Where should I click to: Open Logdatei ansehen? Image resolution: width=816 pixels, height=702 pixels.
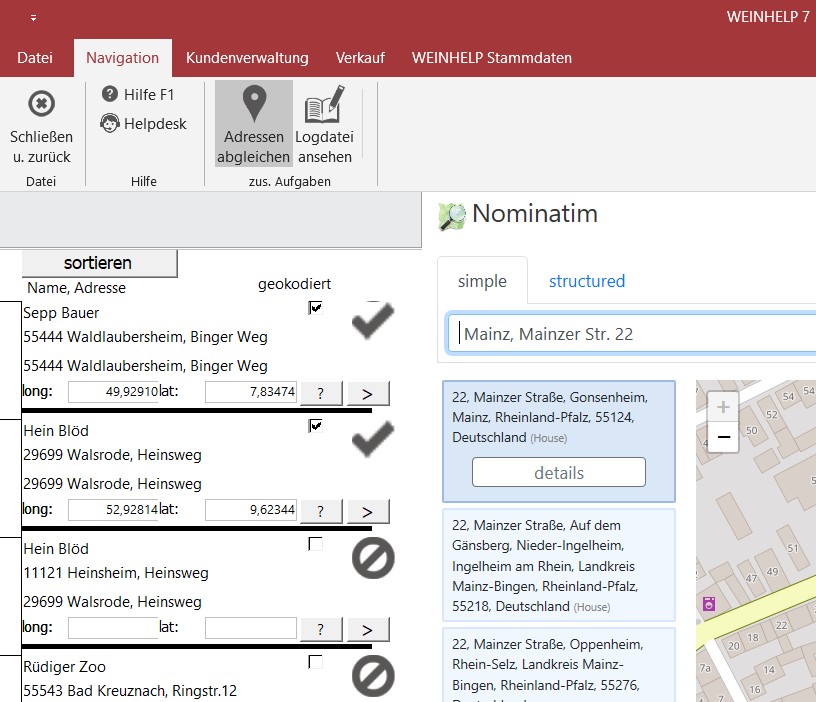click(323, 104)
